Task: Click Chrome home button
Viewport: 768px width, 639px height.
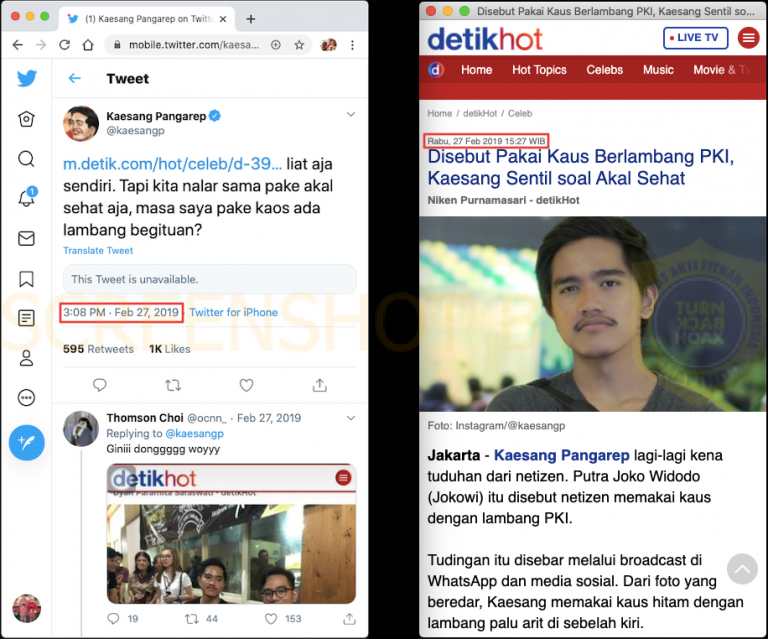Action: click(88, 45)
